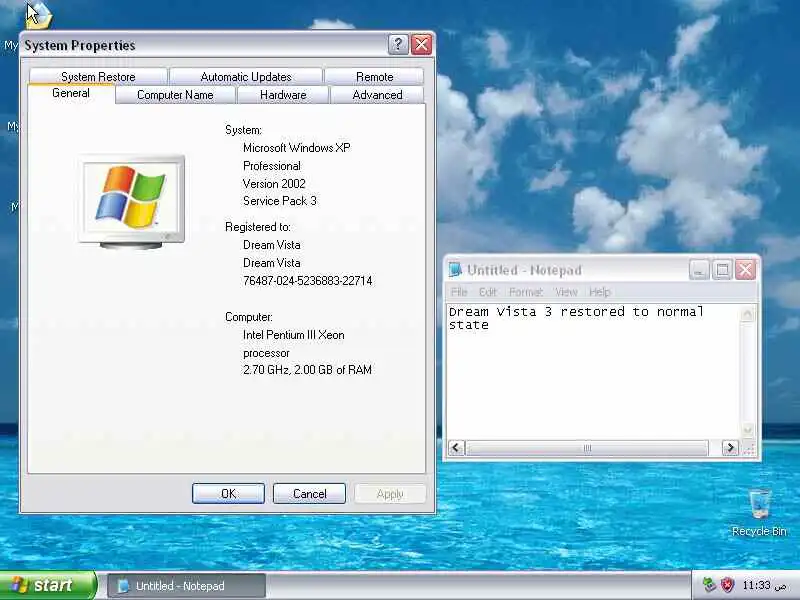Click the Notepad resize grip corner
Viewport: 800px width, 600px height.
tap(748, 449)
